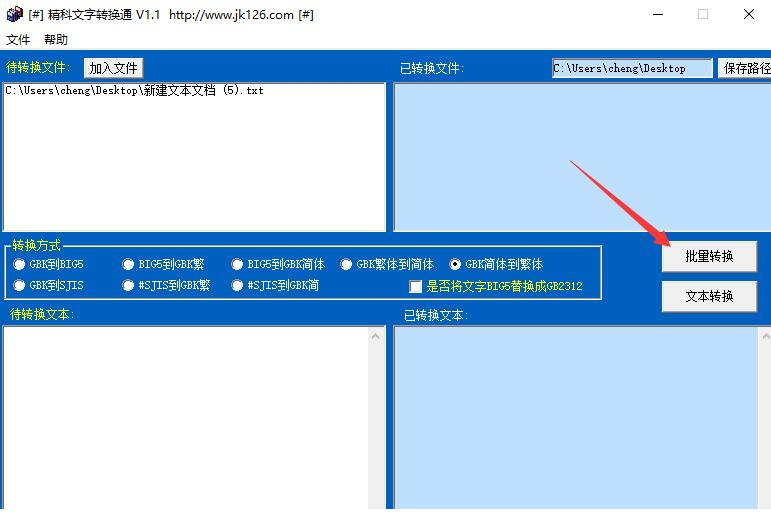
Task: Close the 精科文字转换通 window
Action: [x=748, y=14]
